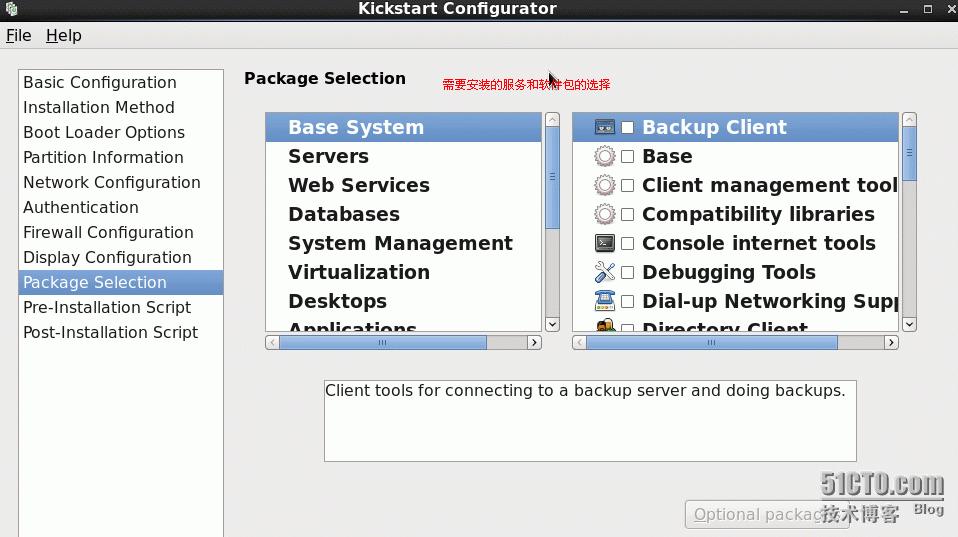Open Pre-Installation Script section
This screenshot has height=537, width=958.
coord(121,308)
